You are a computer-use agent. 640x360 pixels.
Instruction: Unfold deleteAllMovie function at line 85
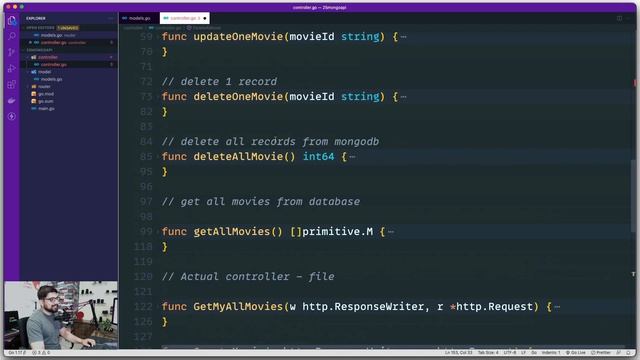coord(158,157)
